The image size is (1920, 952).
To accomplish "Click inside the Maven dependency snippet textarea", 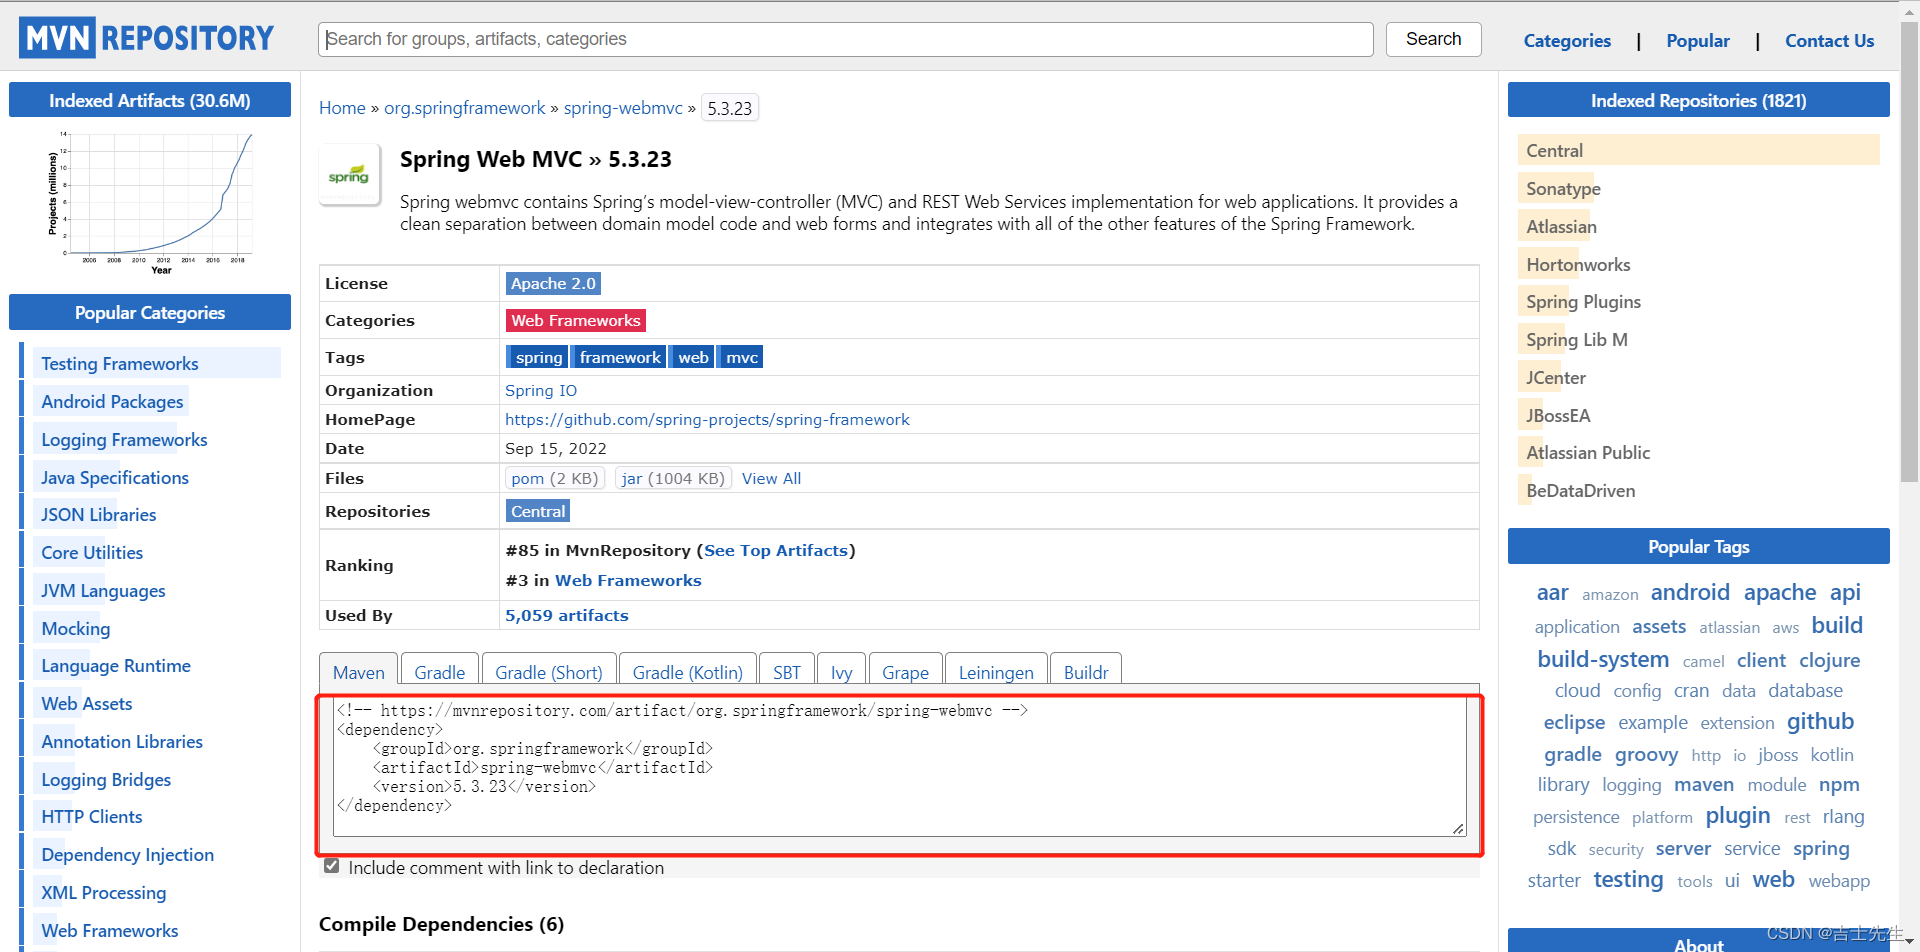I will click(900, 767).
